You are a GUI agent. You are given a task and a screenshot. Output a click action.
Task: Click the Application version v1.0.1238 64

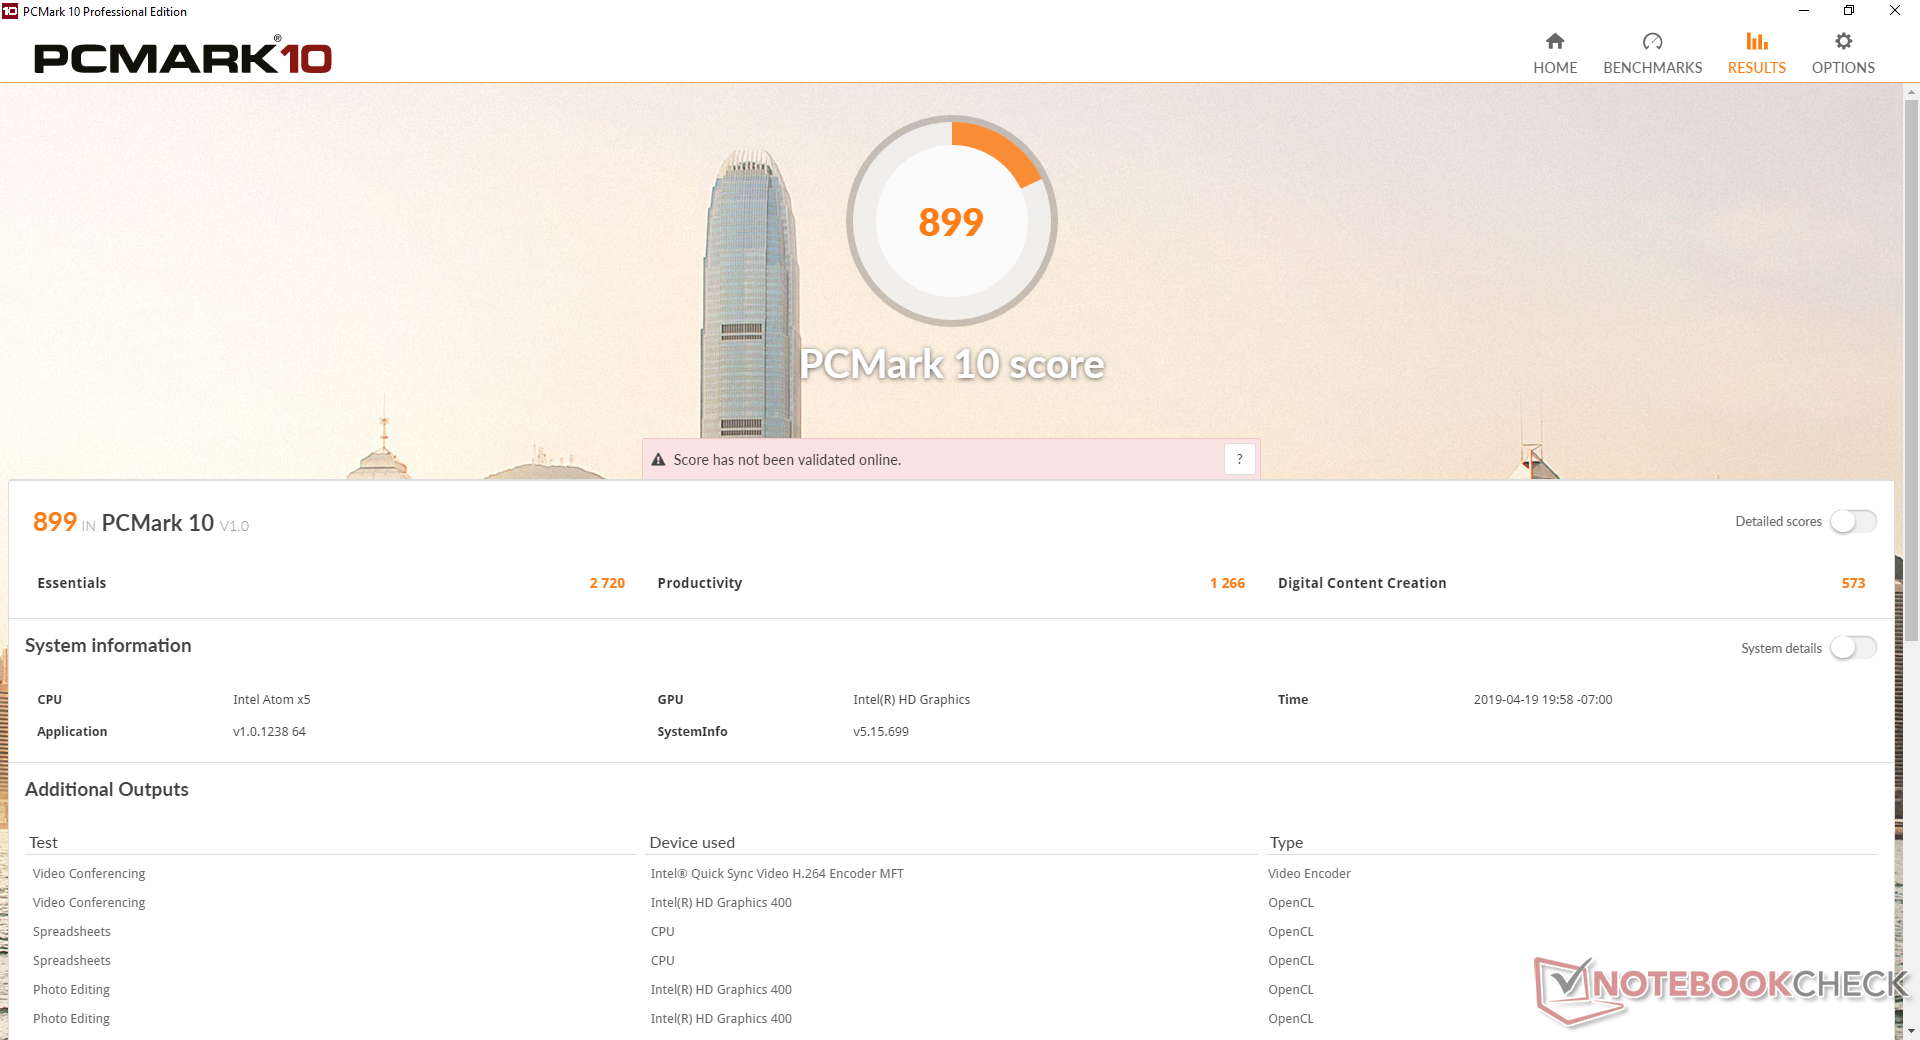269,732
